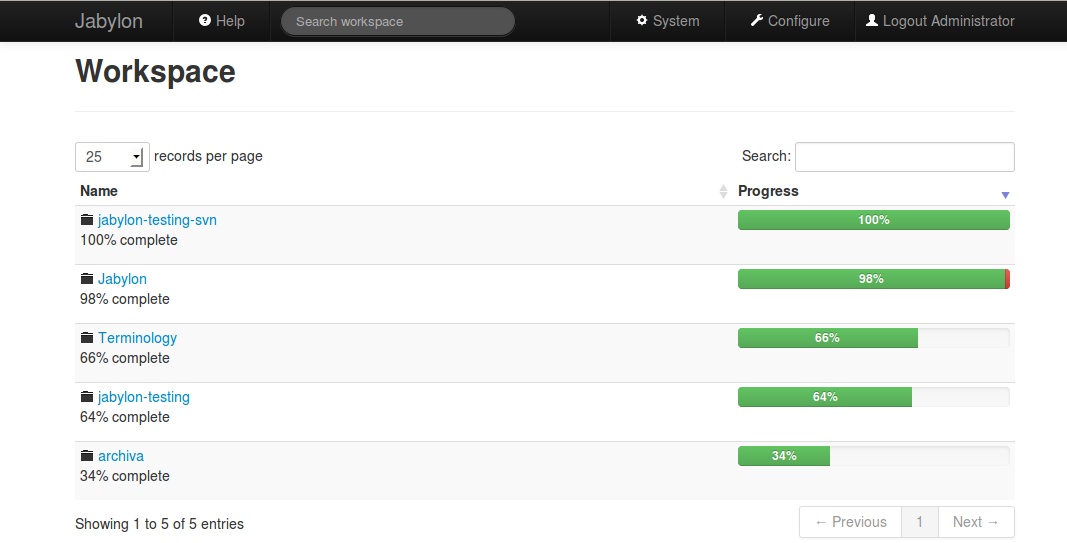Viewport: 1067px width, 543px height.
Task: Click the question mark Help icon
Action: pos(205,20)
